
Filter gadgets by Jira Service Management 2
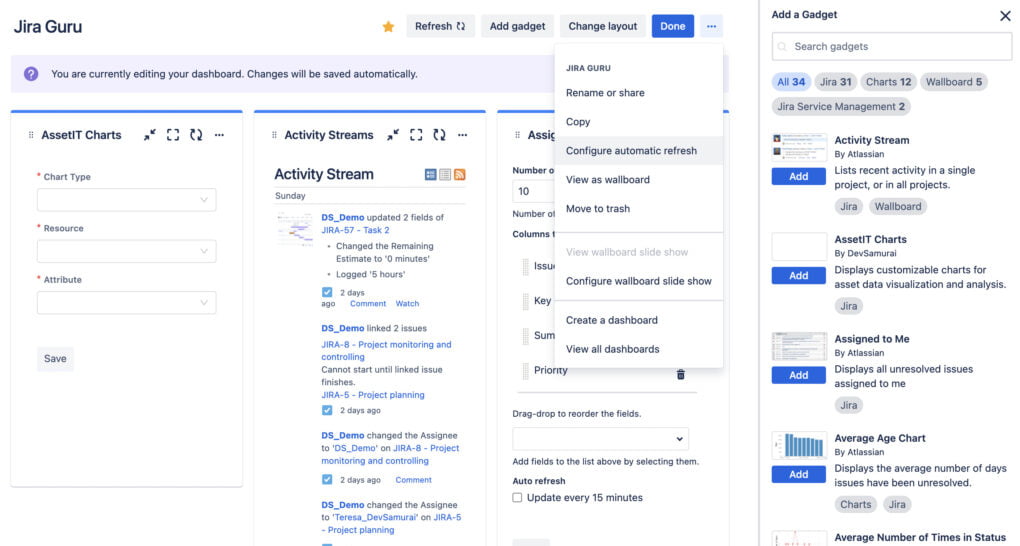(x=840, y=107)
